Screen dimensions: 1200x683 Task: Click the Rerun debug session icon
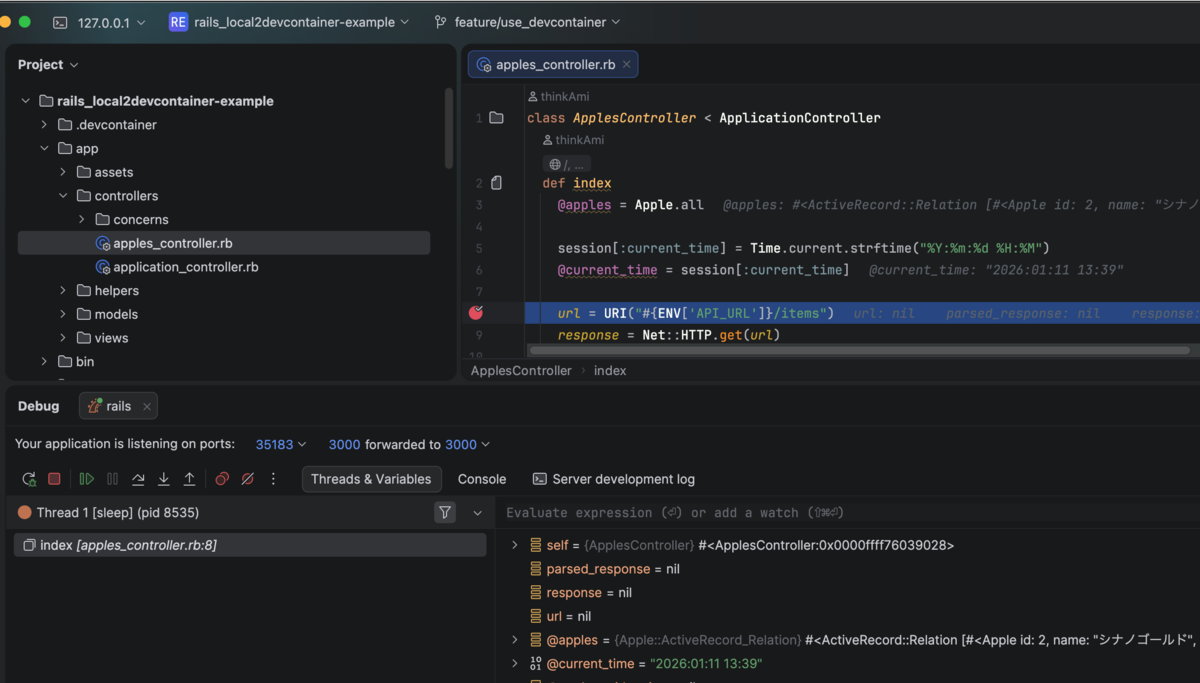click(29, 479)
